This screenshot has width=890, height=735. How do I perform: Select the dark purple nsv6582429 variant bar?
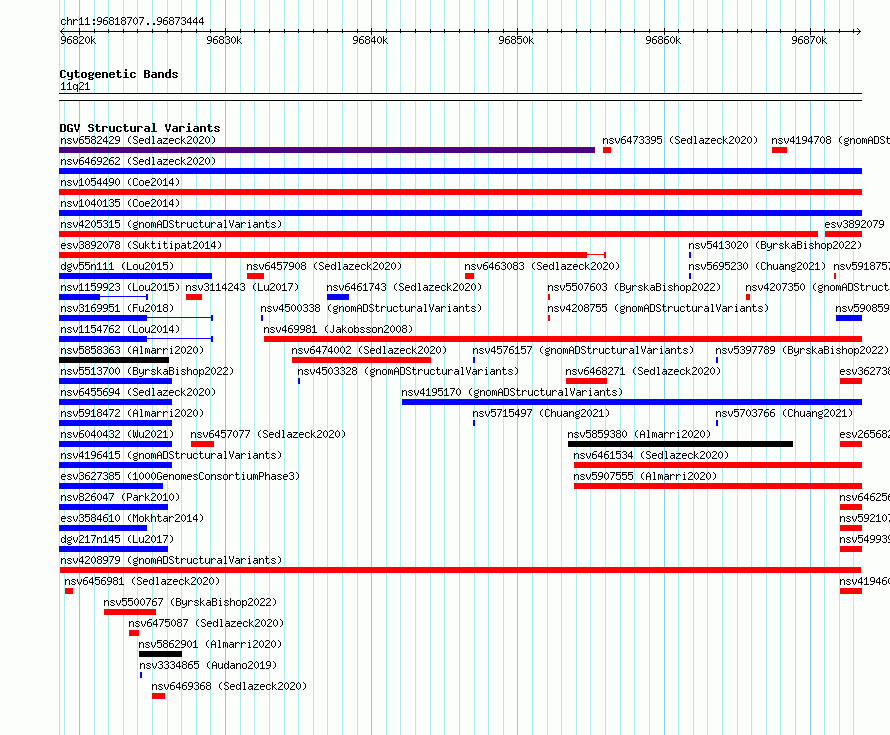(x=327, y=150)
